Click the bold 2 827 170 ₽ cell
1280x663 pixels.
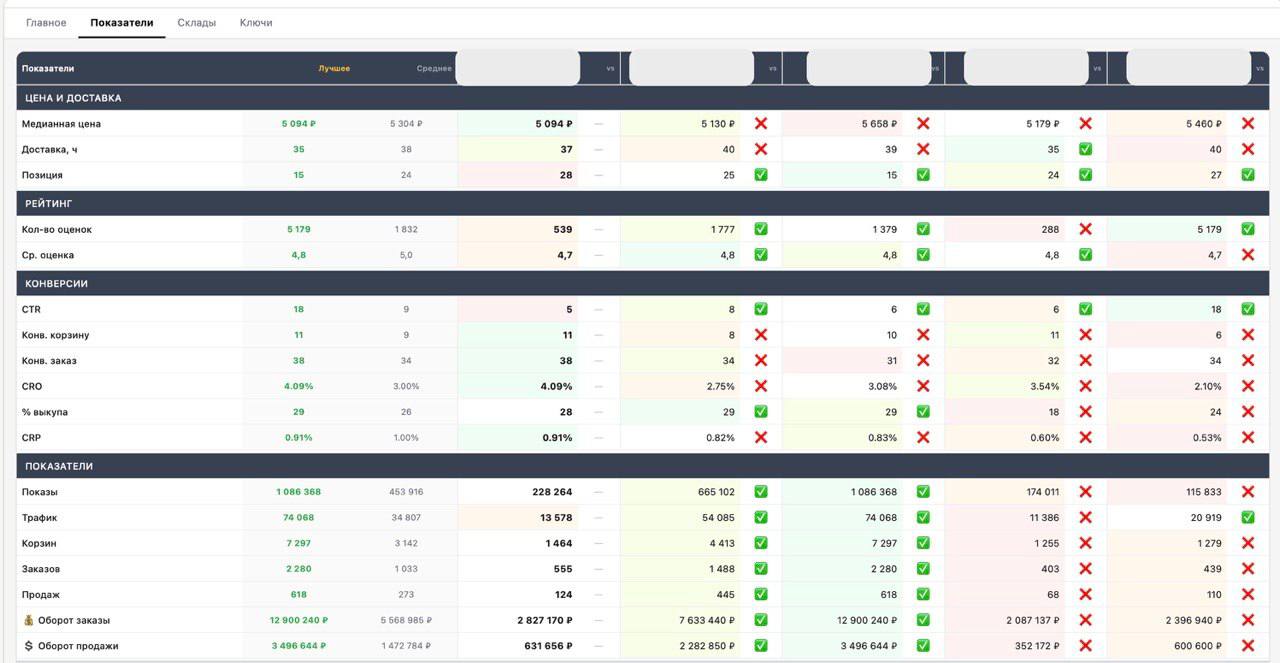click(544, 620)
